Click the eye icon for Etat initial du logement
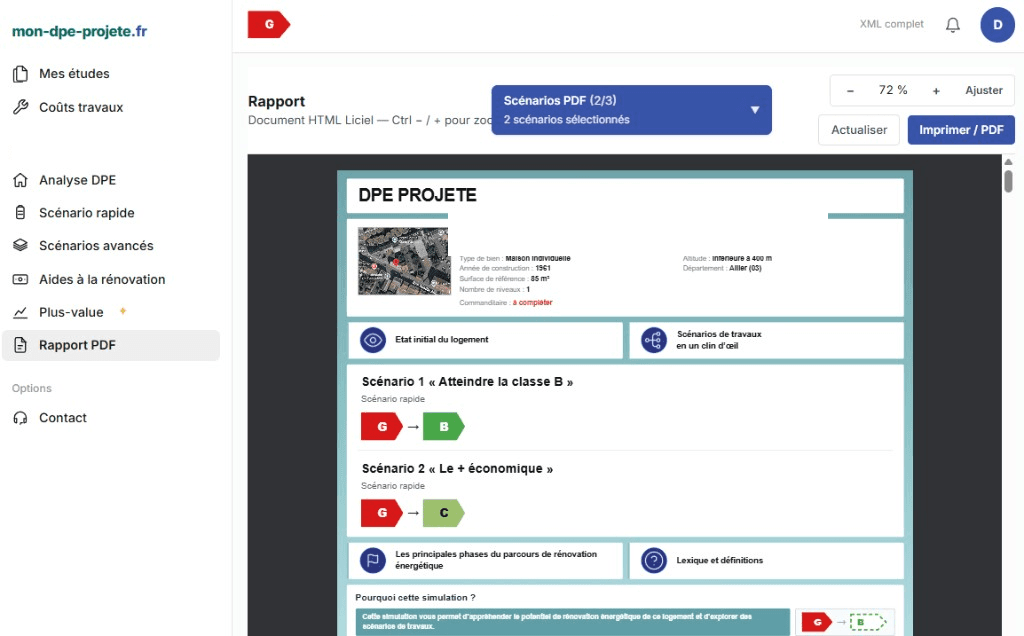The image size is (1024, 636). pyautogui.click(x=373, y=340)
